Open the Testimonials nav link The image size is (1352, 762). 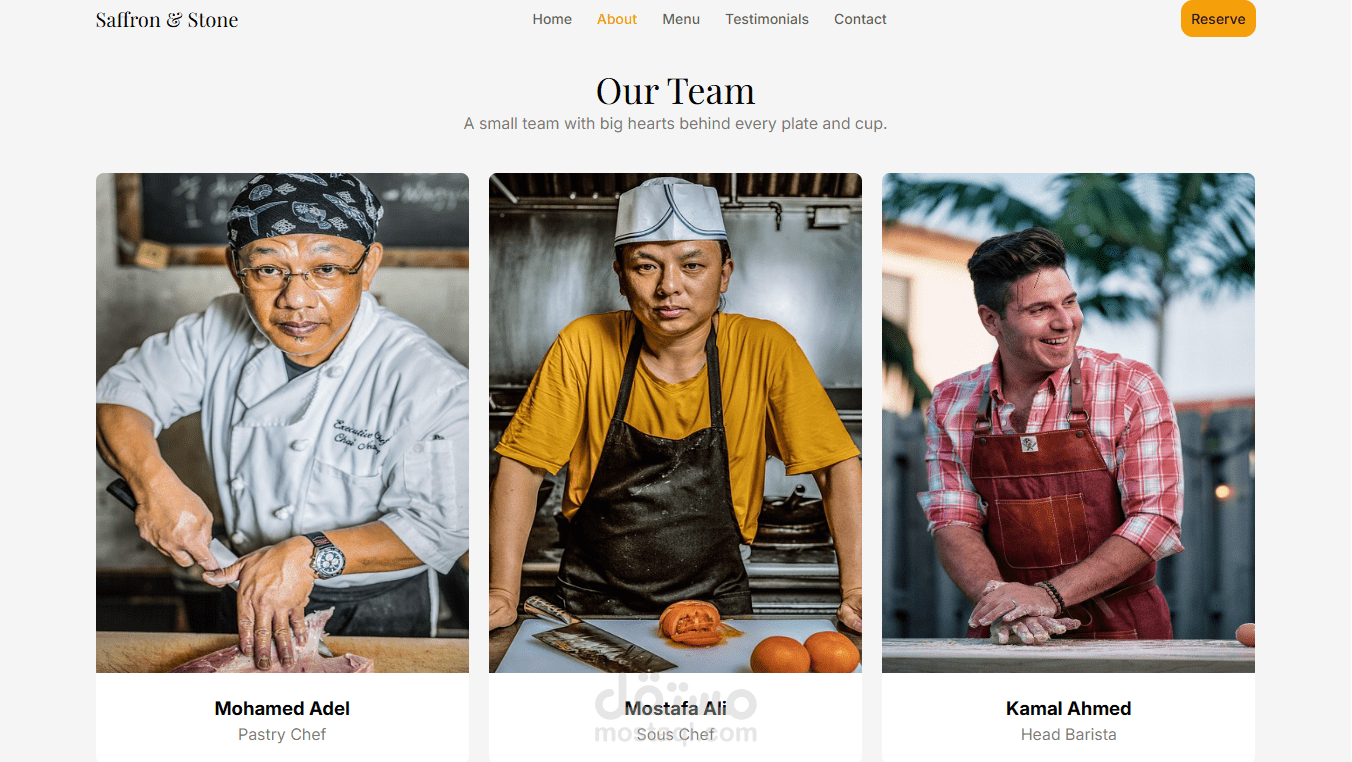coord(767,19)
